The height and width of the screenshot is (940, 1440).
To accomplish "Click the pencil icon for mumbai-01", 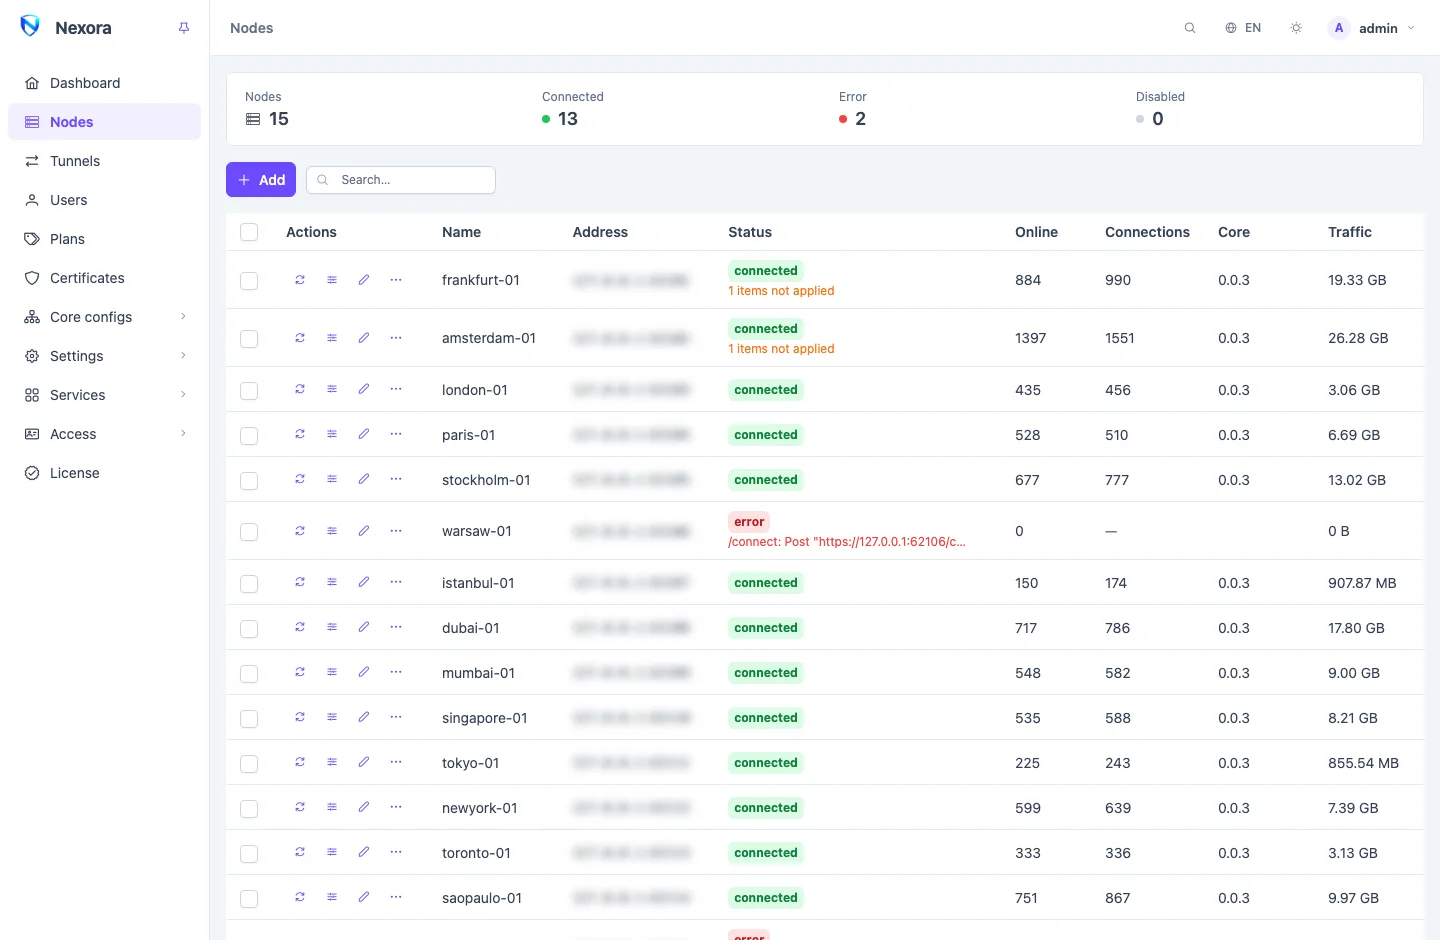I will point(364,672).
